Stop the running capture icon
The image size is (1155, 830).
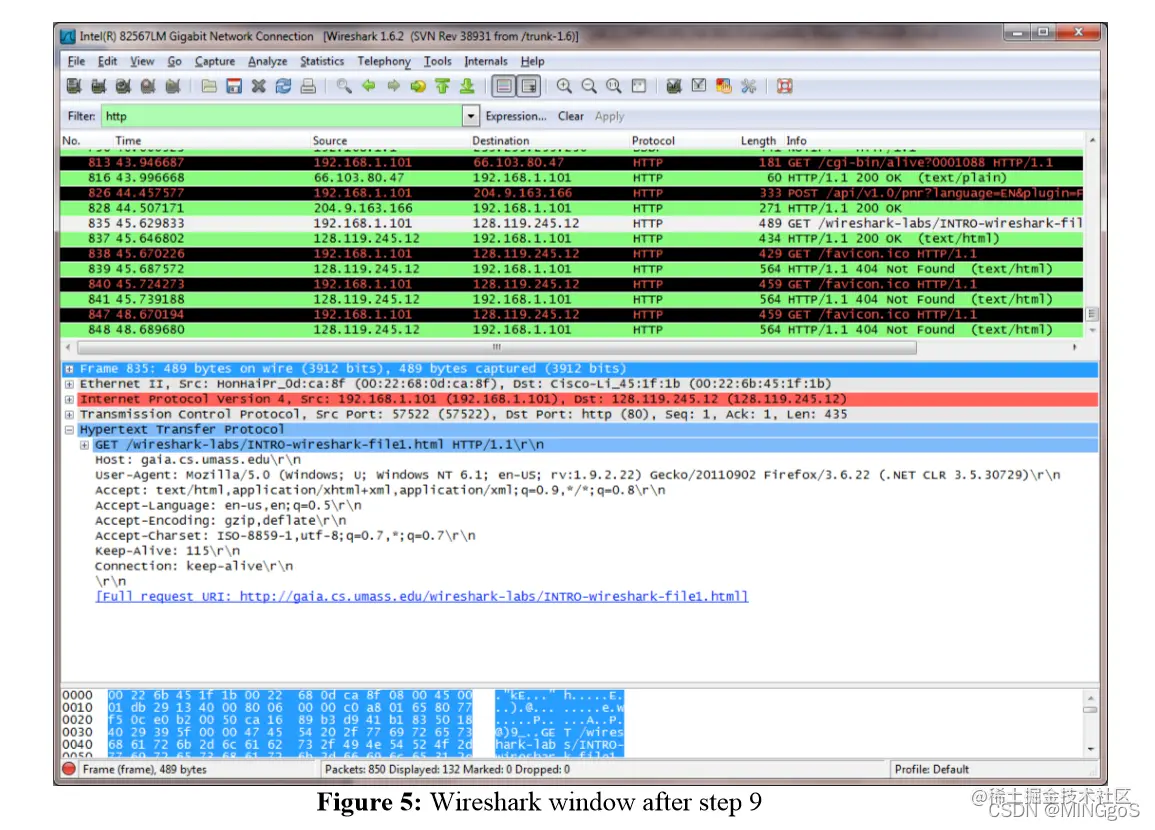click(x=148, y=86)
